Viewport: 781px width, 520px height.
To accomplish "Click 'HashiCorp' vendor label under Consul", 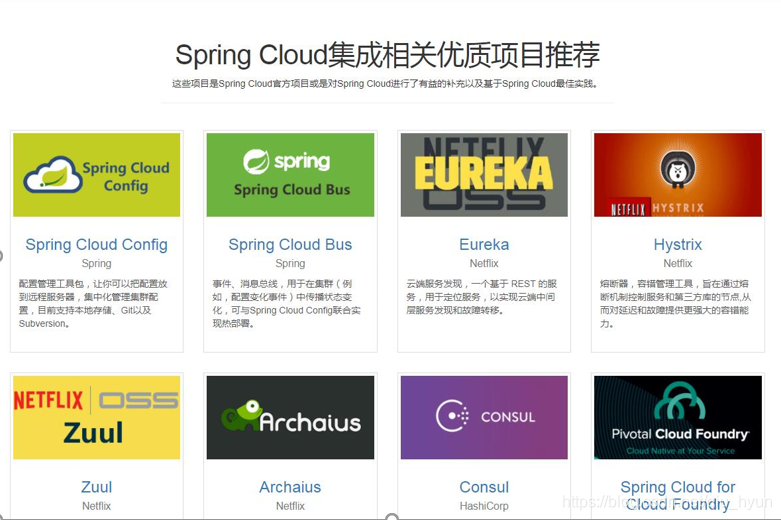I will tap(484, 506).
